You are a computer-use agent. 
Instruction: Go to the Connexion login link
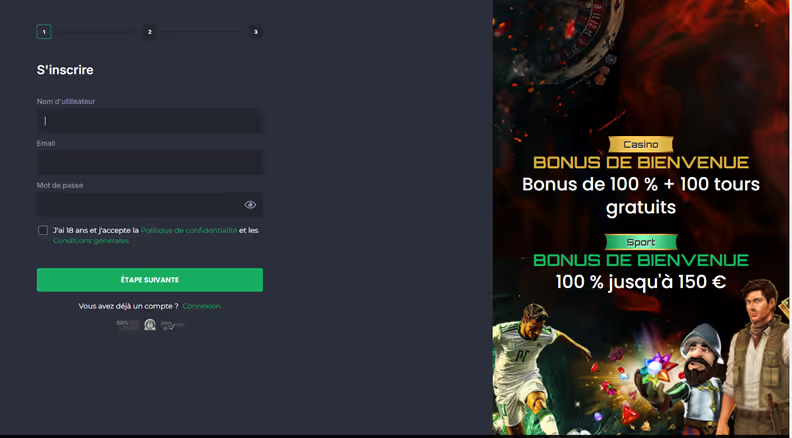pos(202,306)
